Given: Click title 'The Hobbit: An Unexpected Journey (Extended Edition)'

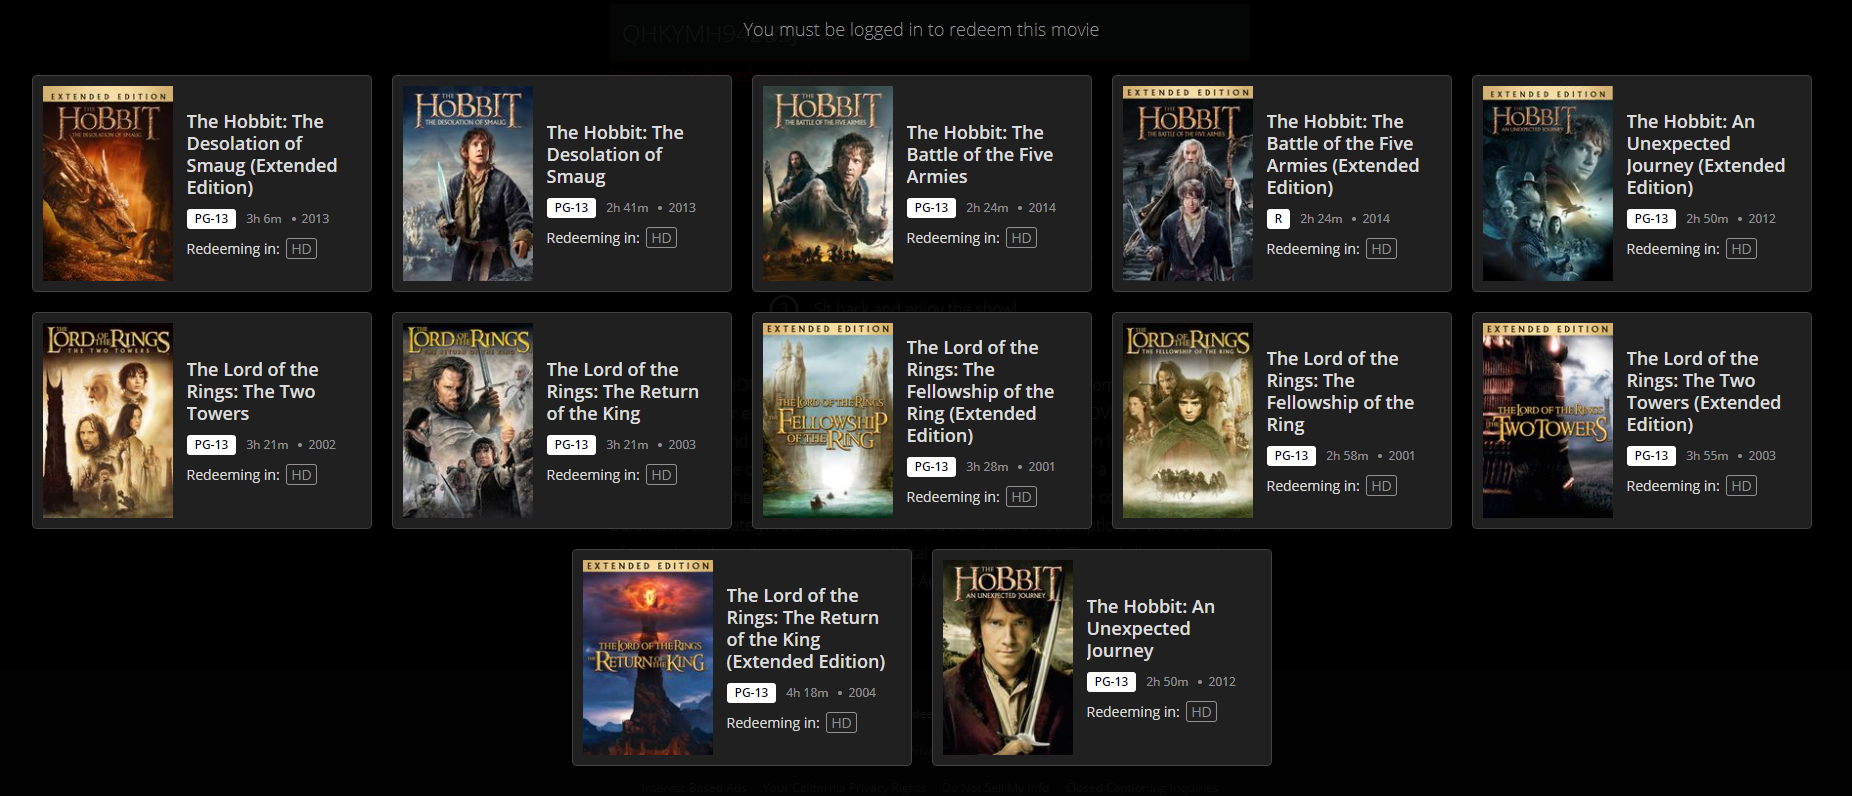Looking at the screenshot, I should coord(1705,154).
